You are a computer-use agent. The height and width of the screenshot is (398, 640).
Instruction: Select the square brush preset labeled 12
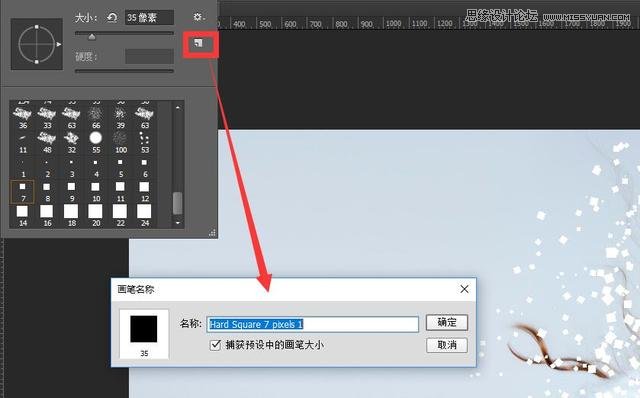pos(144,191)
